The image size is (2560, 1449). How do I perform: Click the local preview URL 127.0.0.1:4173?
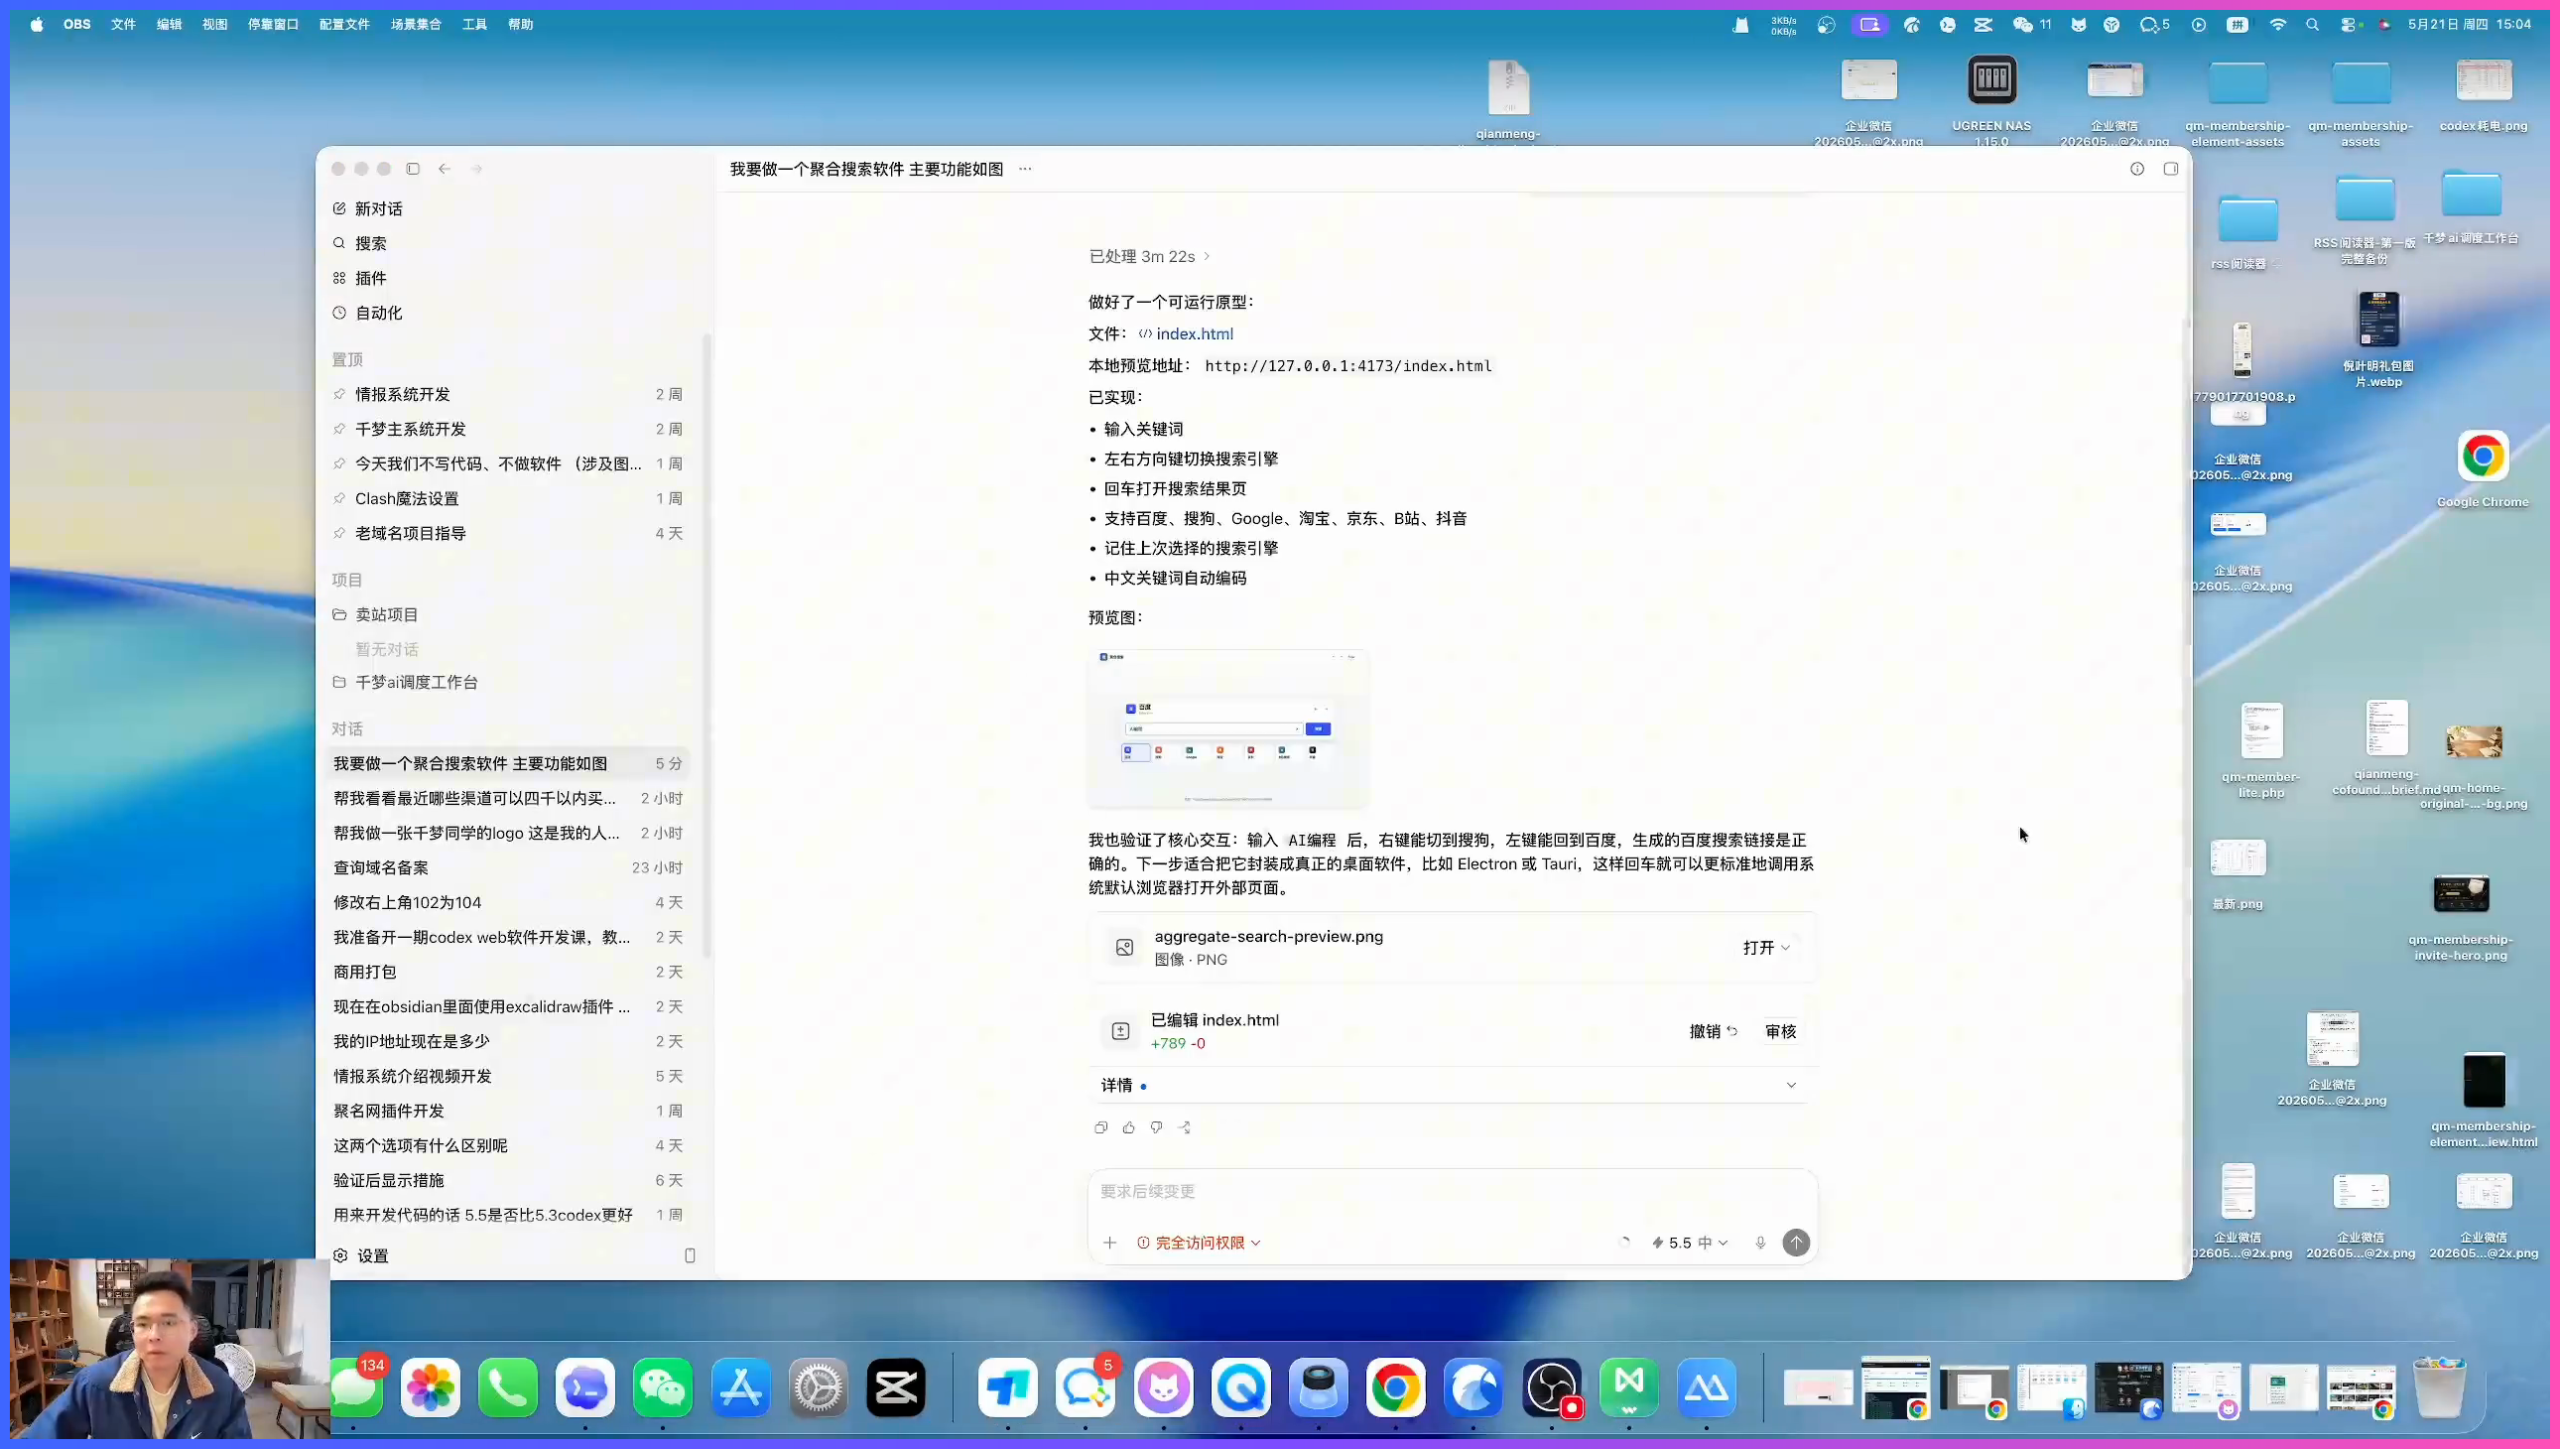1347,366
